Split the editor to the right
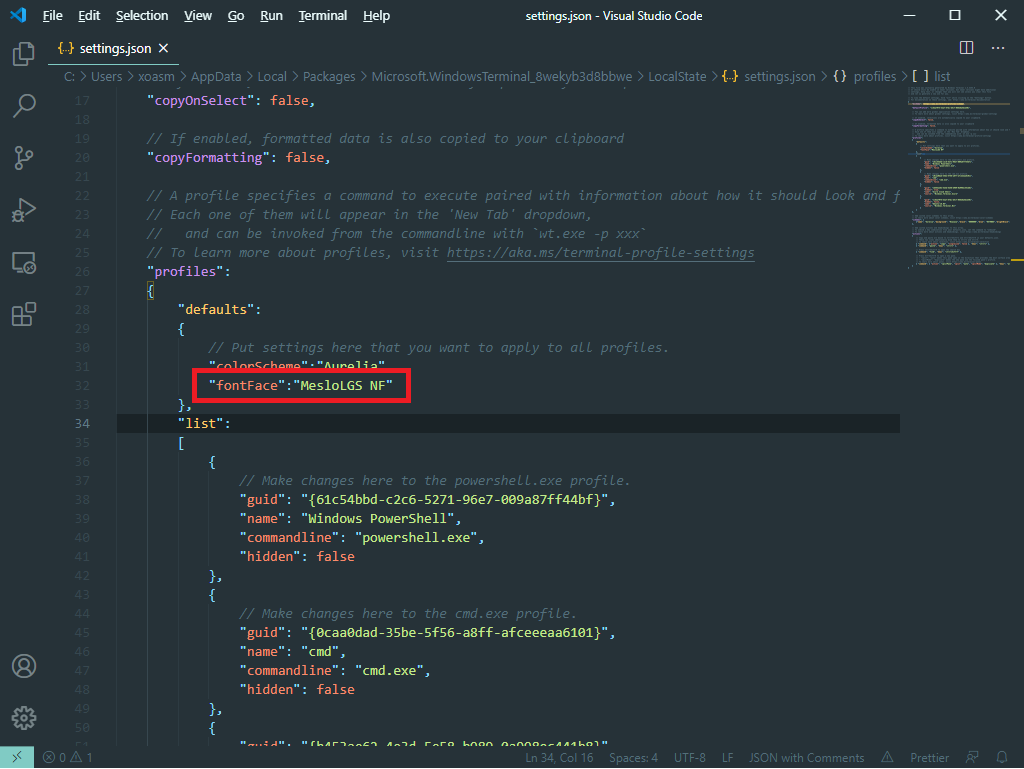The height and width of the screenshot is (769, 1024). [x=966, y=48]
